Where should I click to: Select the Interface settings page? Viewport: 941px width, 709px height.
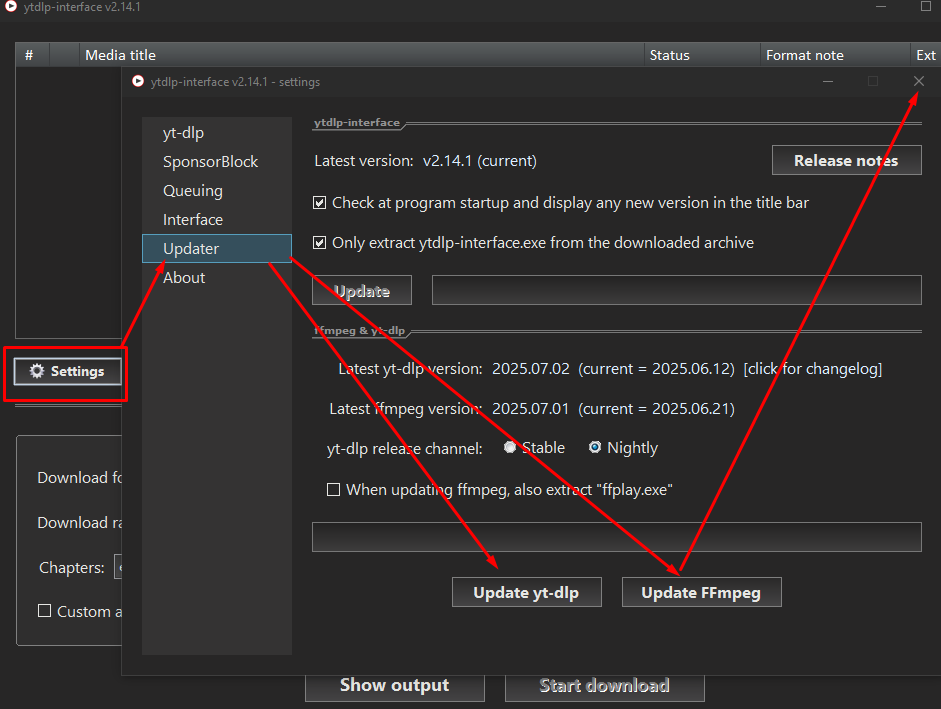(x=217, y=220)
